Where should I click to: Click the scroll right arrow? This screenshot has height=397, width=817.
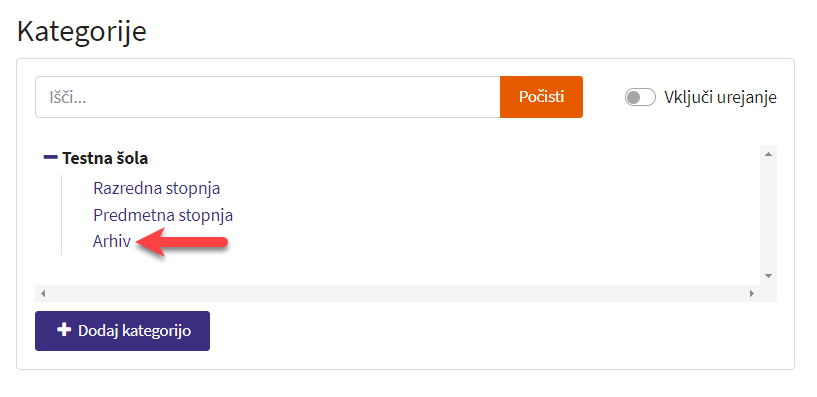point(752,293)
